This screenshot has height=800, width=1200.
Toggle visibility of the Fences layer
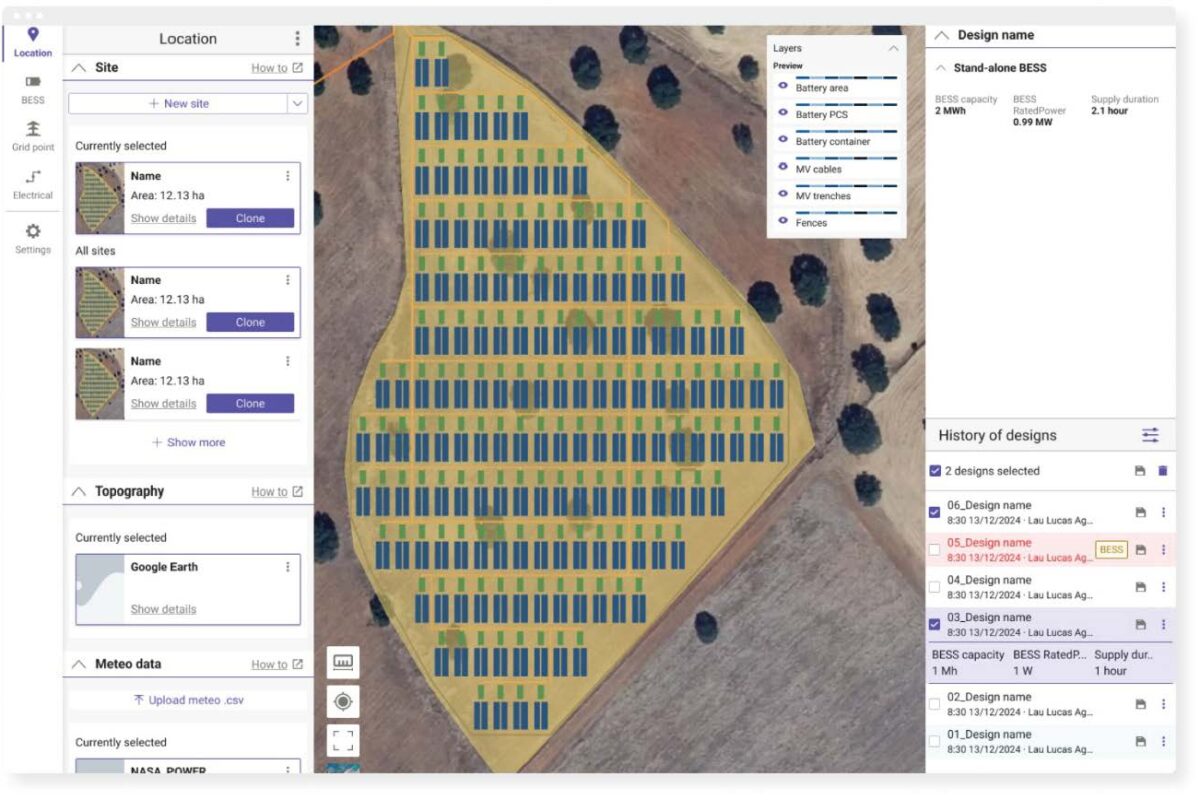tap(783, 223)
